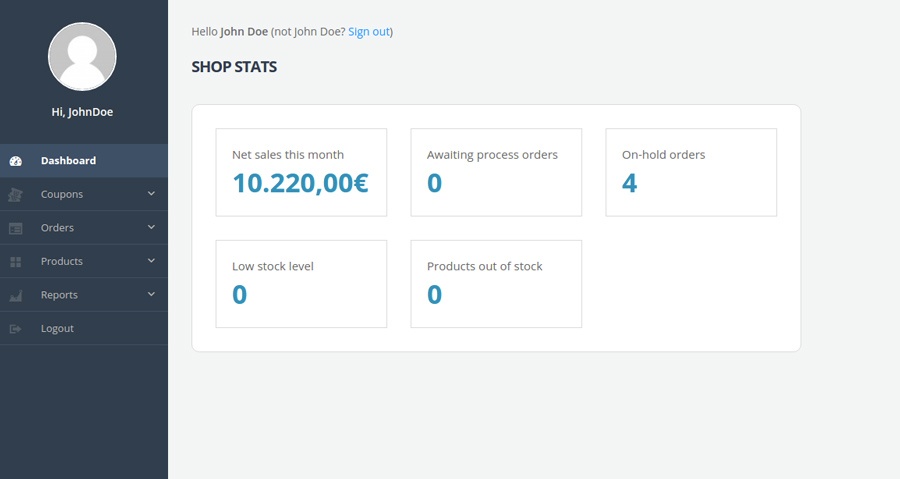Open the Net sales this month card
The image size is (900, 479).
pyautogui.click(x=301, y=172)
